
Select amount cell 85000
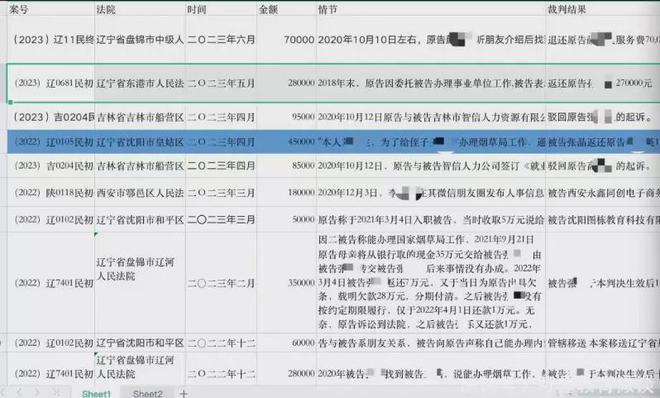287,166
